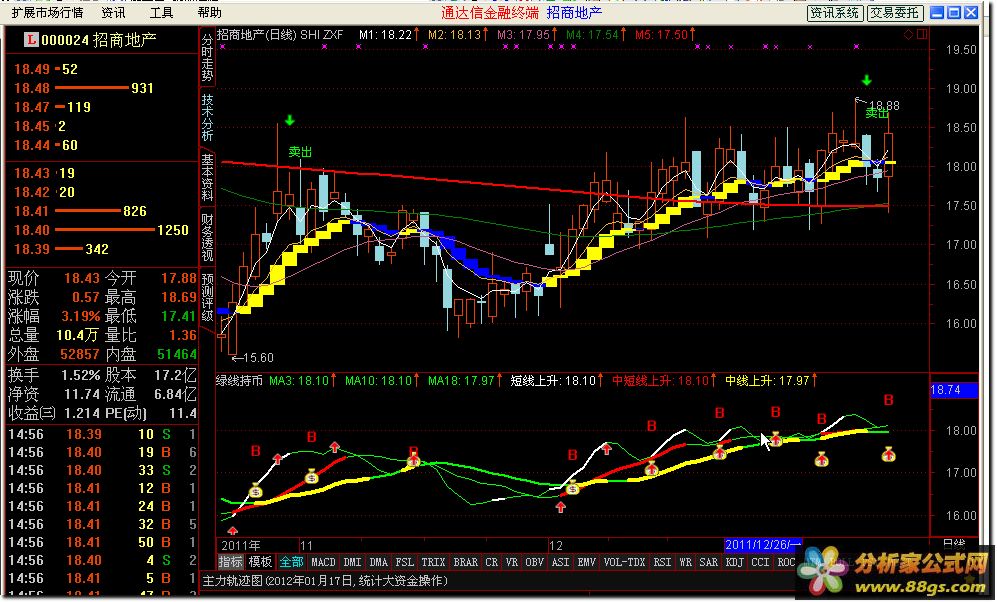Click the highlighted date 2011/12/26/一
Image resolution: width=997 pixels, height=602 pixels.
pyautogui.click(x=762, y=545)
